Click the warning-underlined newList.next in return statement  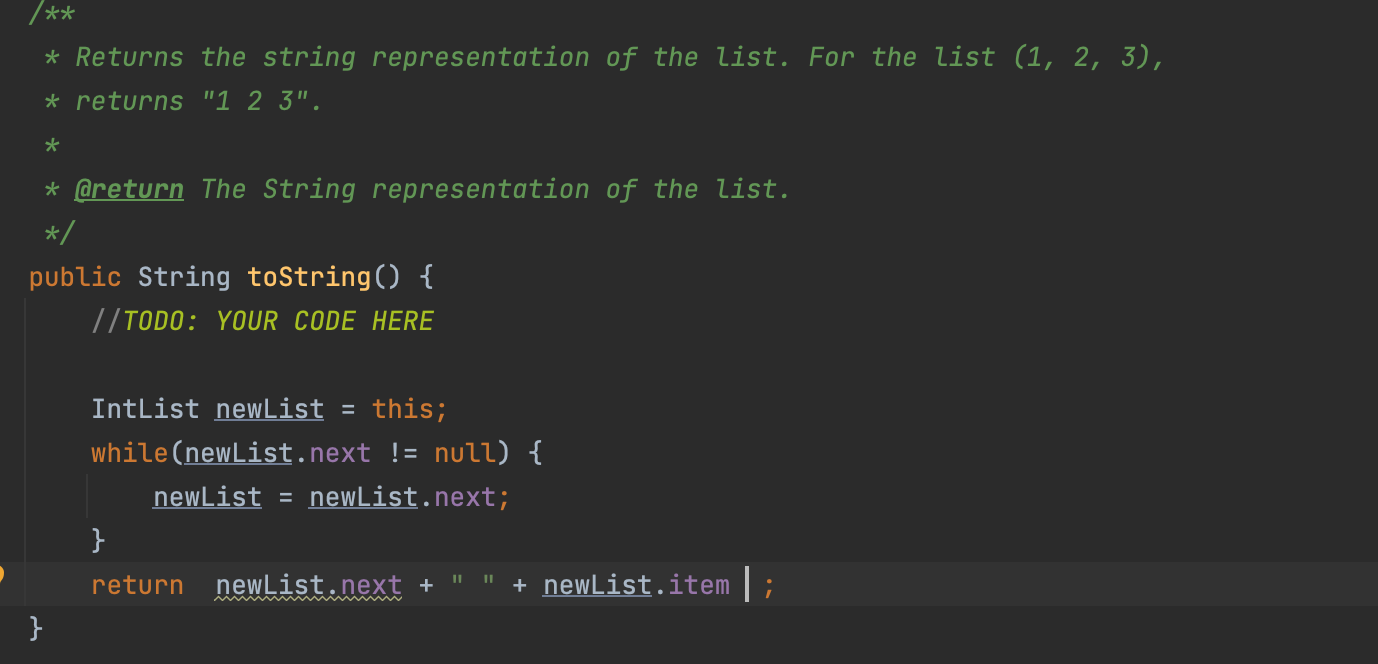point(308,585)
